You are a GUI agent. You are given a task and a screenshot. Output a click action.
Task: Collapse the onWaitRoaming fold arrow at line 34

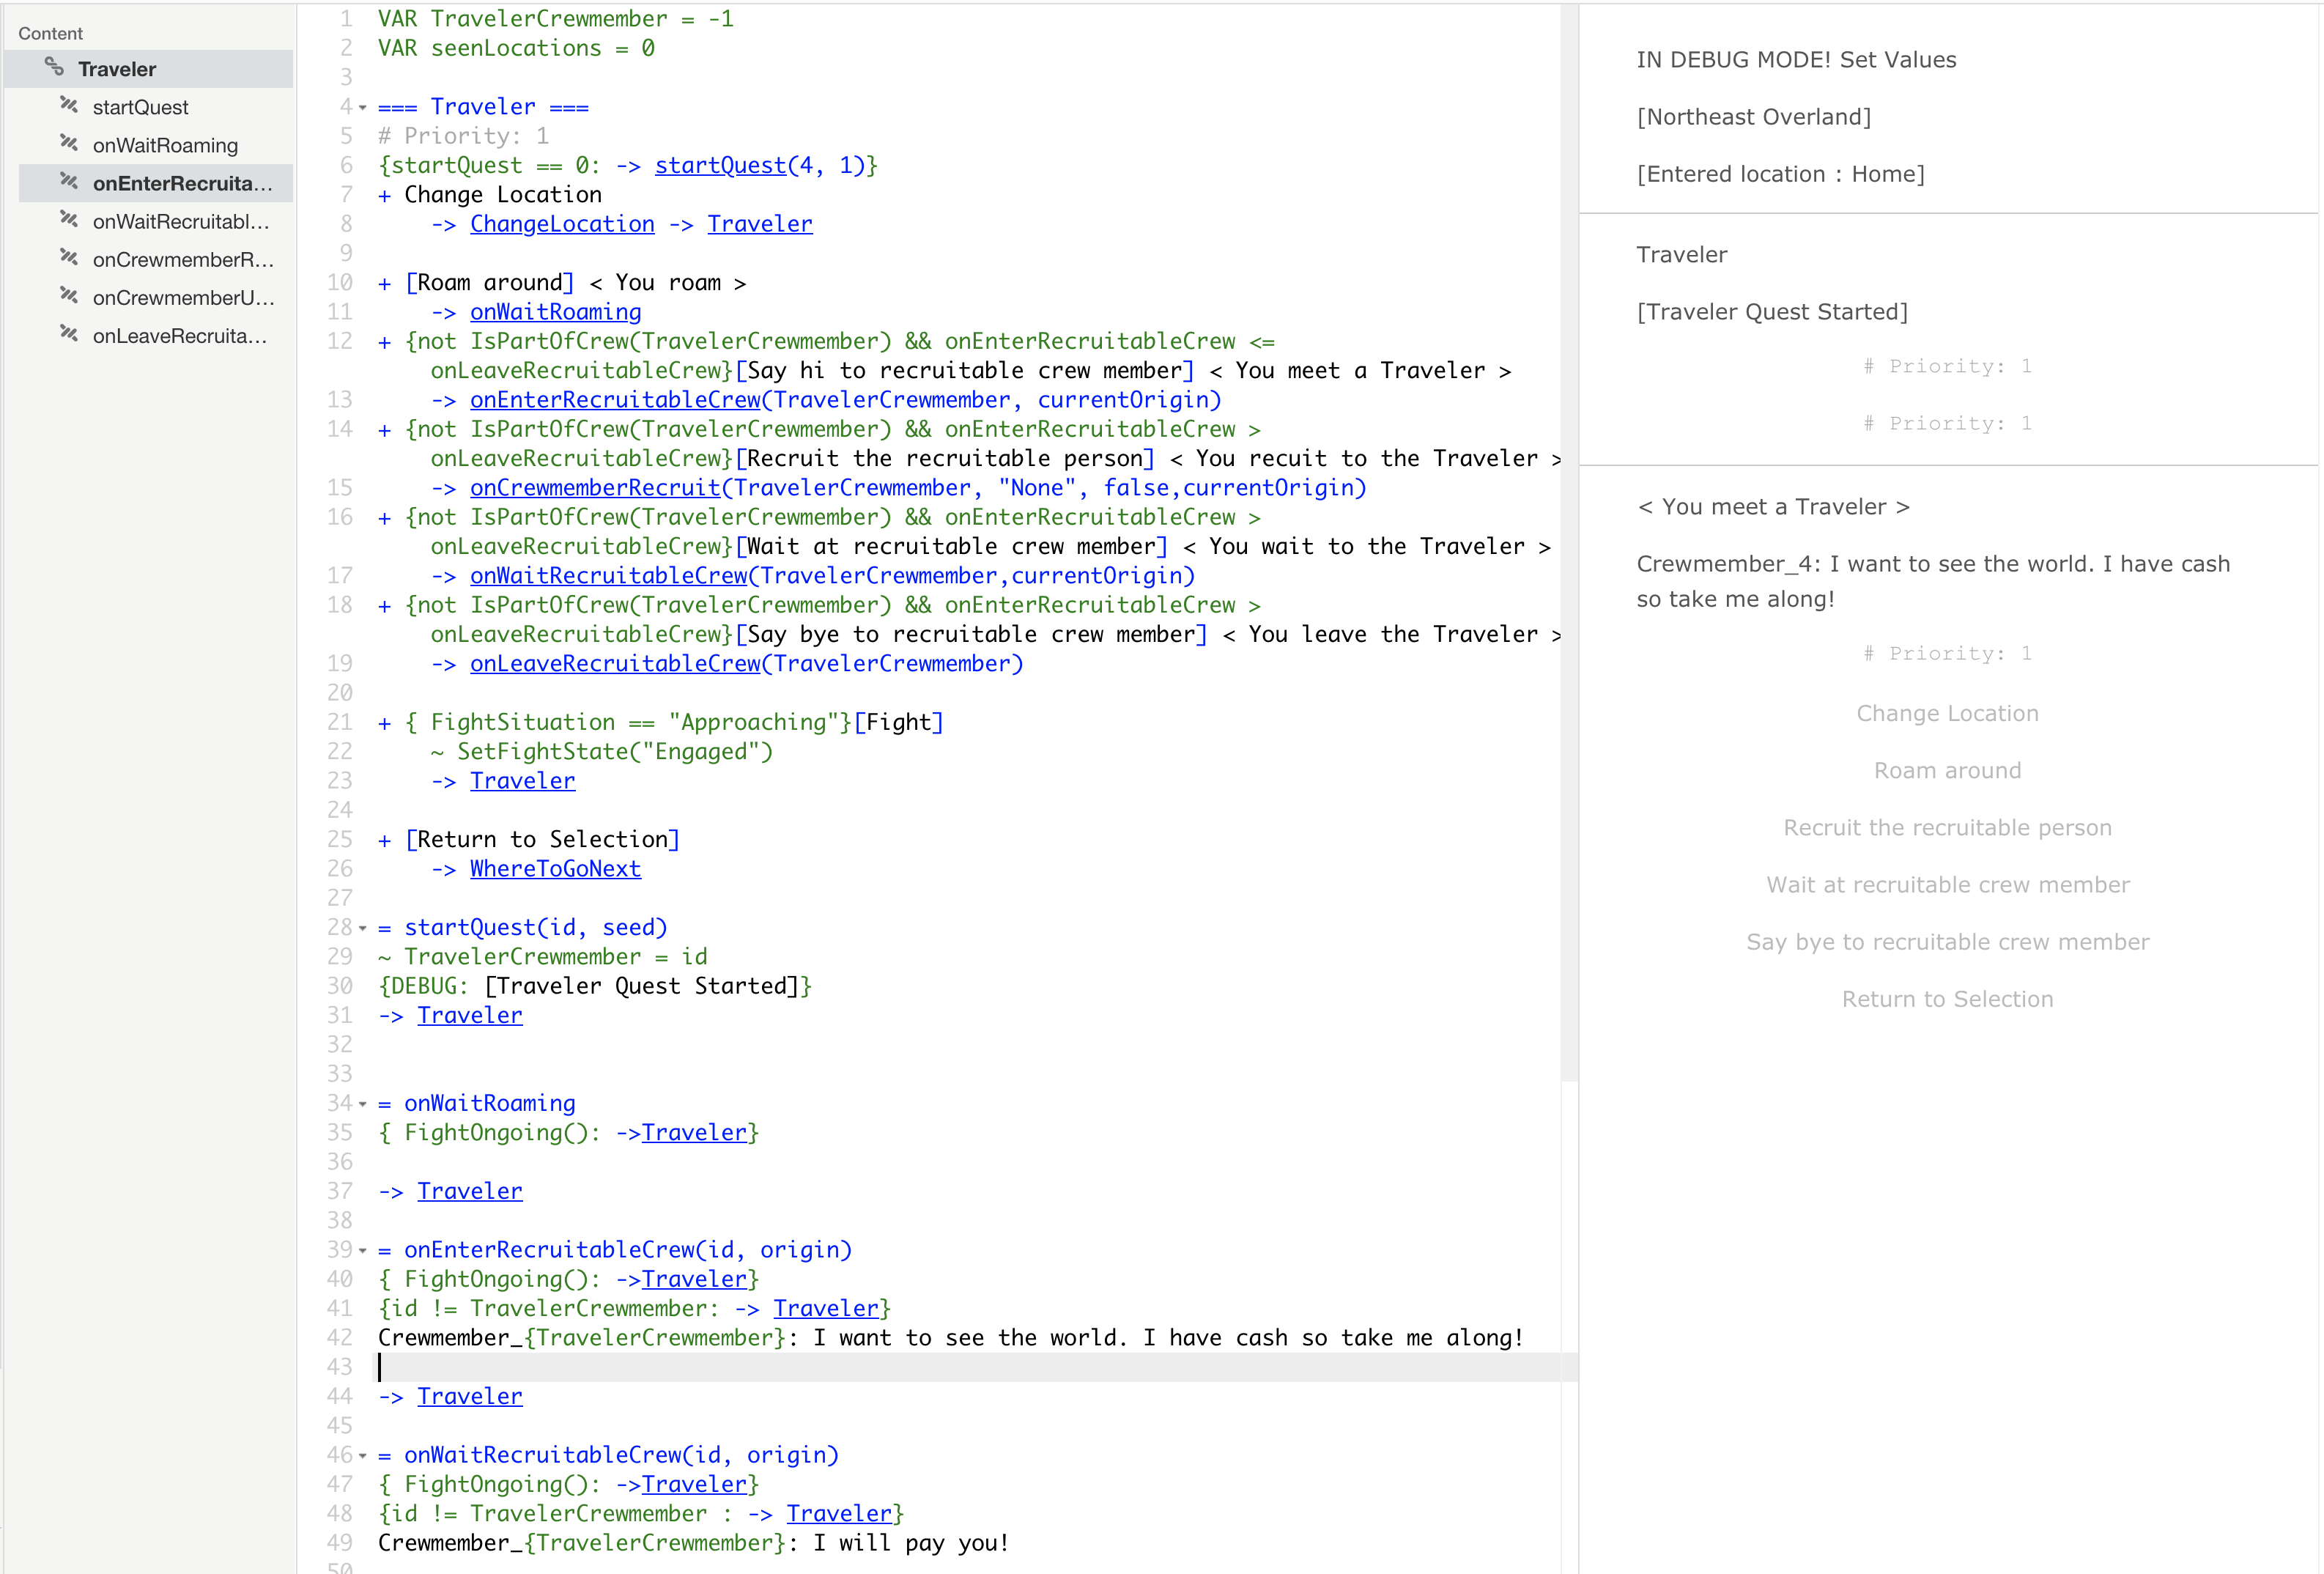tap(363, 1105)
